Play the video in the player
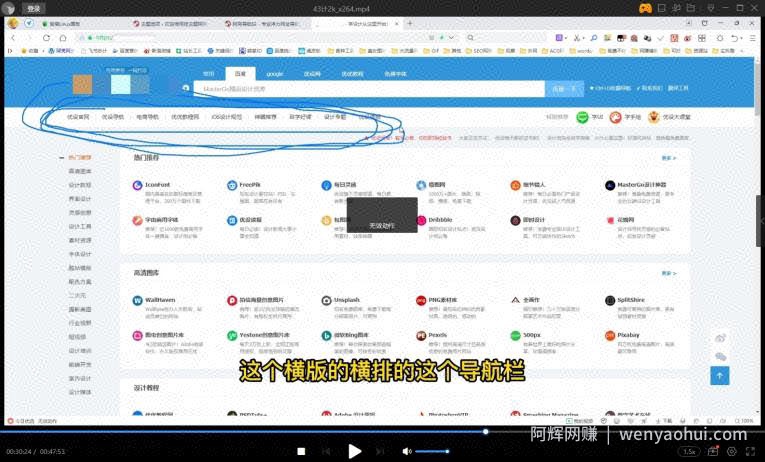The width and height of the screenshot is (765, 462). [x=354, y=451]
